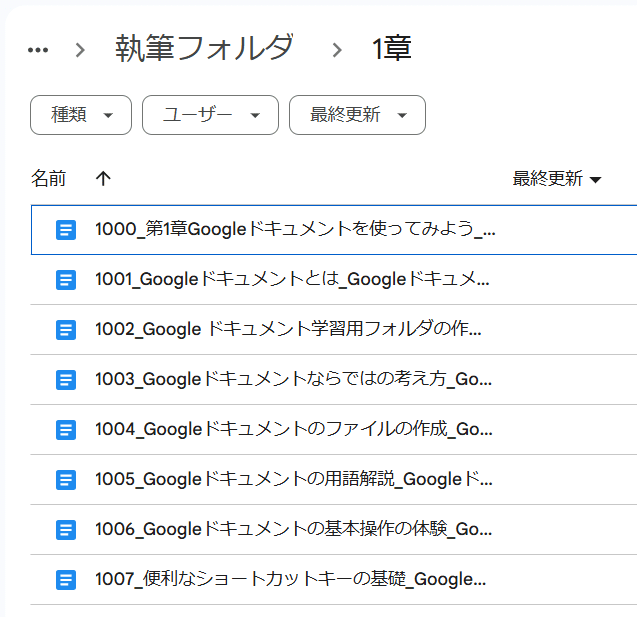This screenshot has width=637, height=617.
Task: Open the 最終更新 filter chip dropdown
Action: 358,115
